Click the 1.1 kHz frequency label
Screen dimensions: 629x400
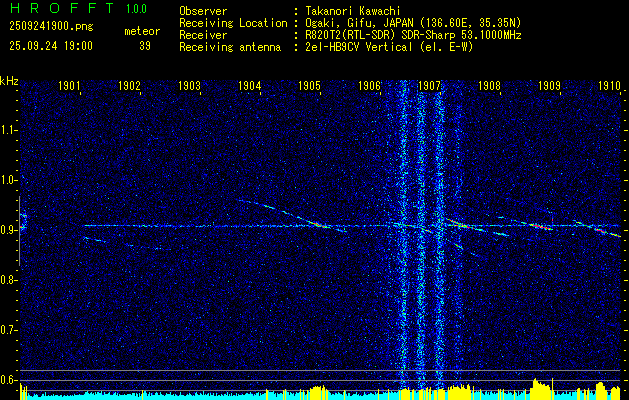7,130
